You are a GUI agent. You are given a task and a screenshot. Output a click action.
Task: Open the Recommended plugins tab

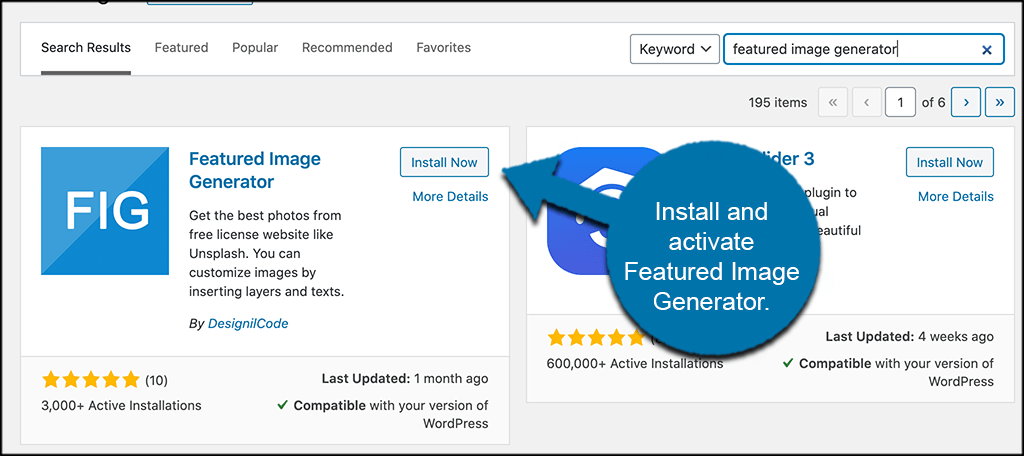(x=347, y=48)
